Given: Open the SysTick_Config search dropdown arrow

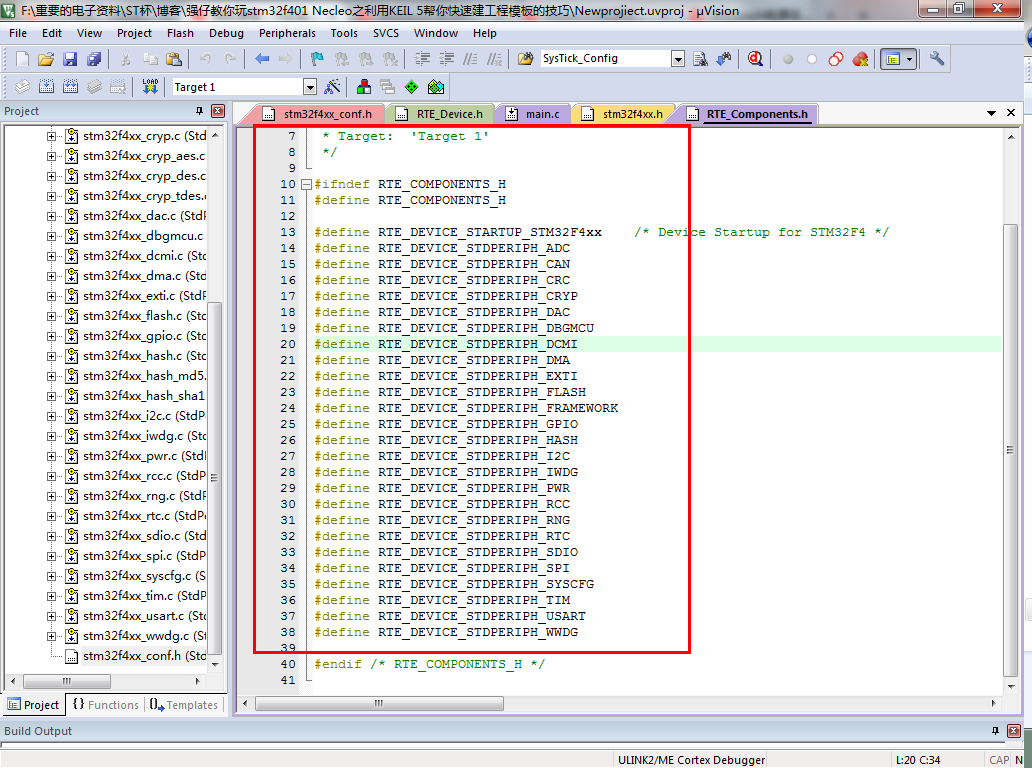Looking at the screenshot, I should point(678,59).
